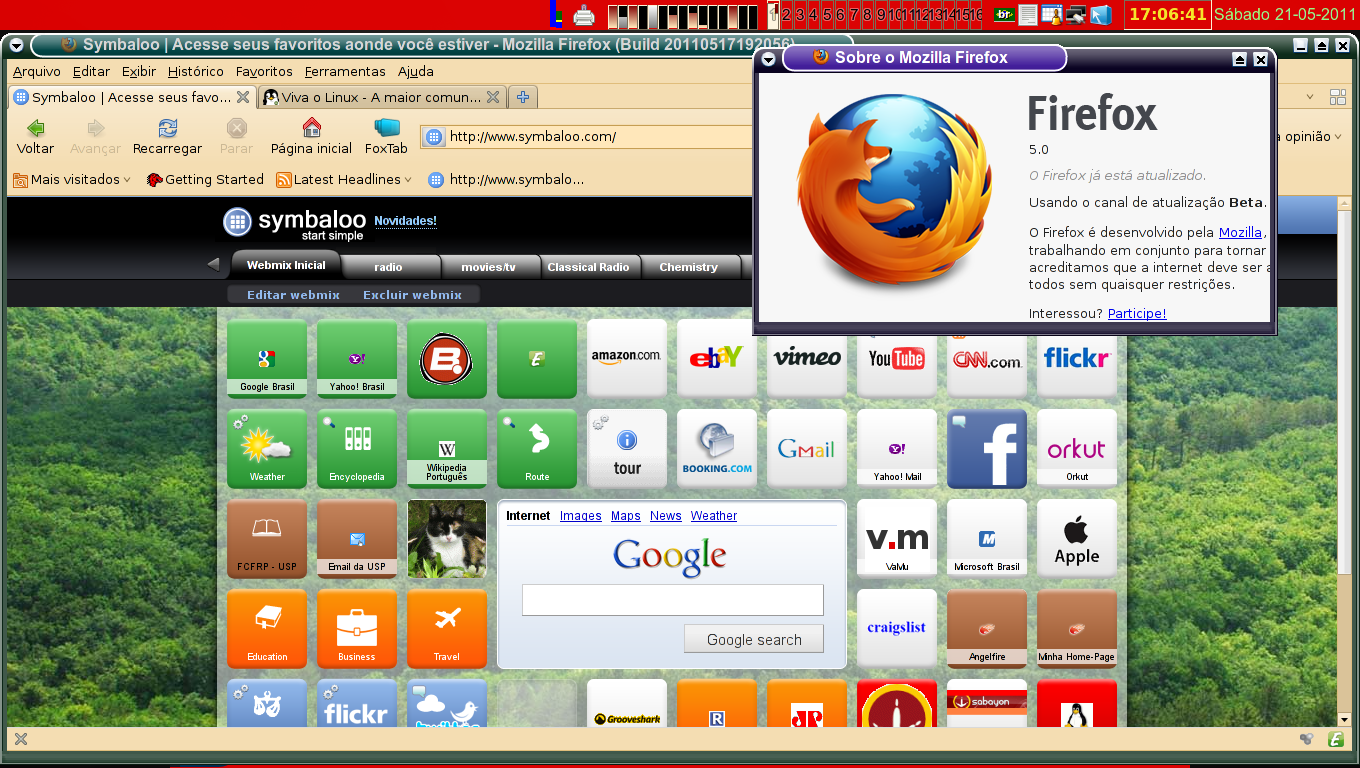Image resolution: width=1360 pixels, height=768 pixels.
Task: Follow the Participe! link
Action: (1137, 313)
